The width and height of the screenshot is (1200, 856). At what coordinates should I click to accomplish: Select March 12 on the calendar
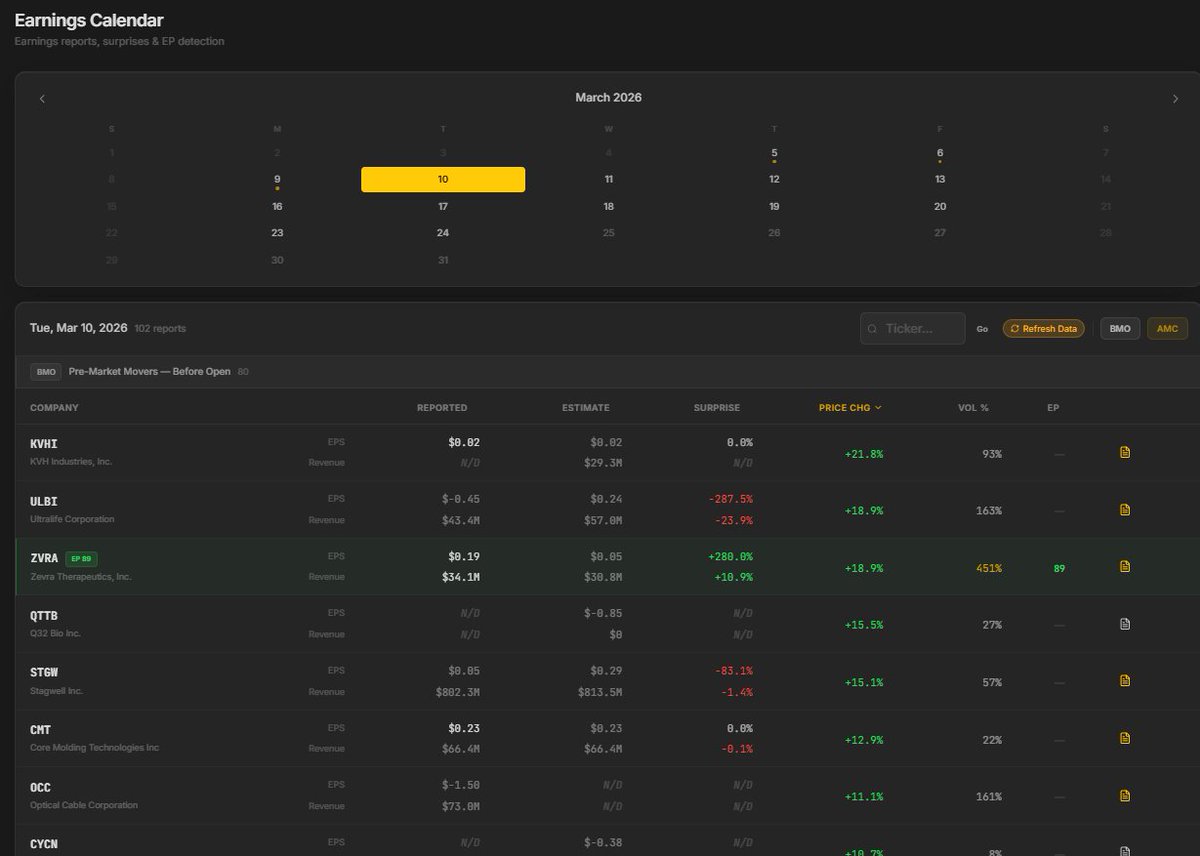pos(774,179)
